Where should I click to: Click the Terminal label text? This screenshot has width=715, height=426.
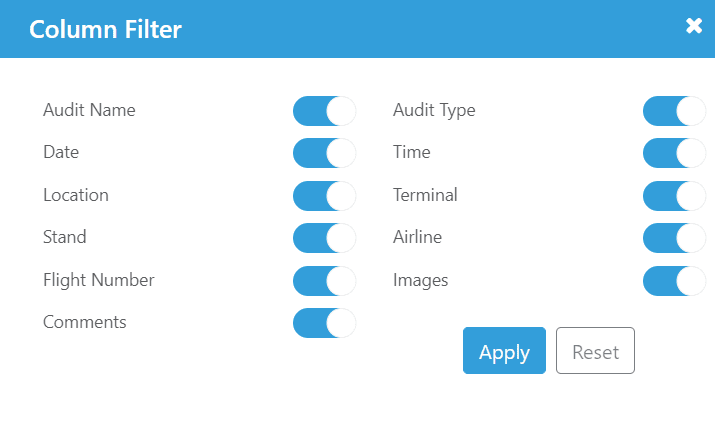pyautogui.click(x=425, y=195)
